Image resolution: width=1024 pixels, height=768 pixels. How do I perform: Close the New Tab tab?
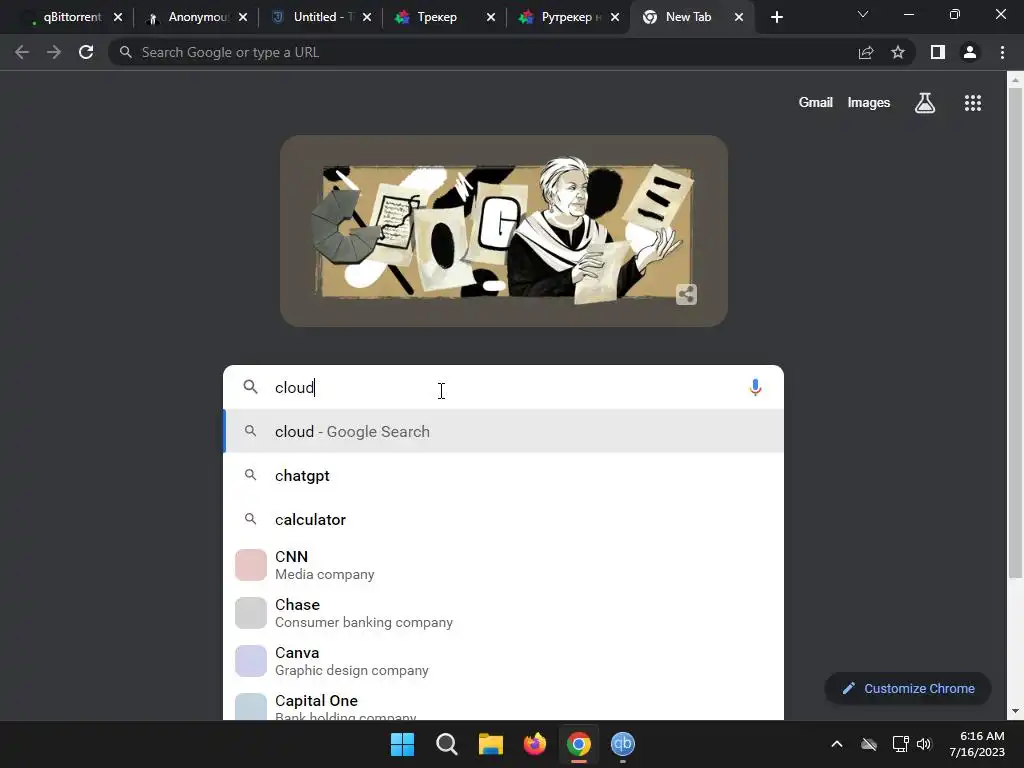coord(739,17)
